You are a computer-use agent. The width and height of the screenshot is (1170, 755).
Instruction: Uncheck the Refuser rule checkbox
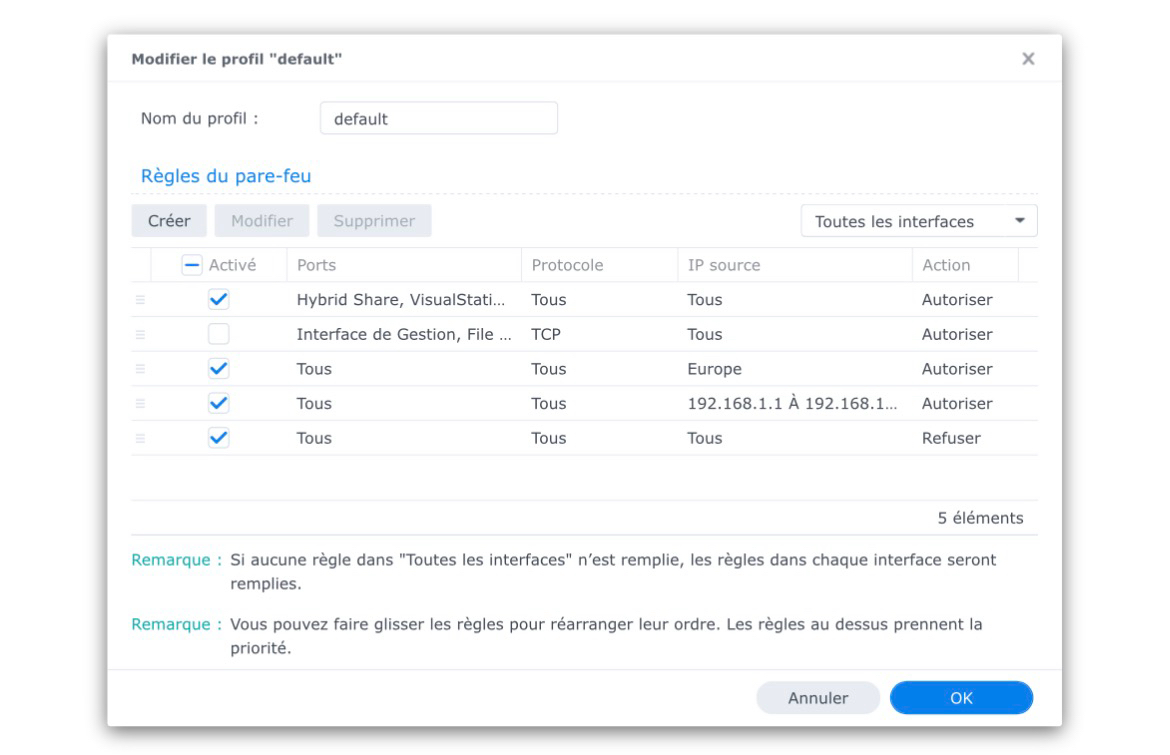[218, 438]
